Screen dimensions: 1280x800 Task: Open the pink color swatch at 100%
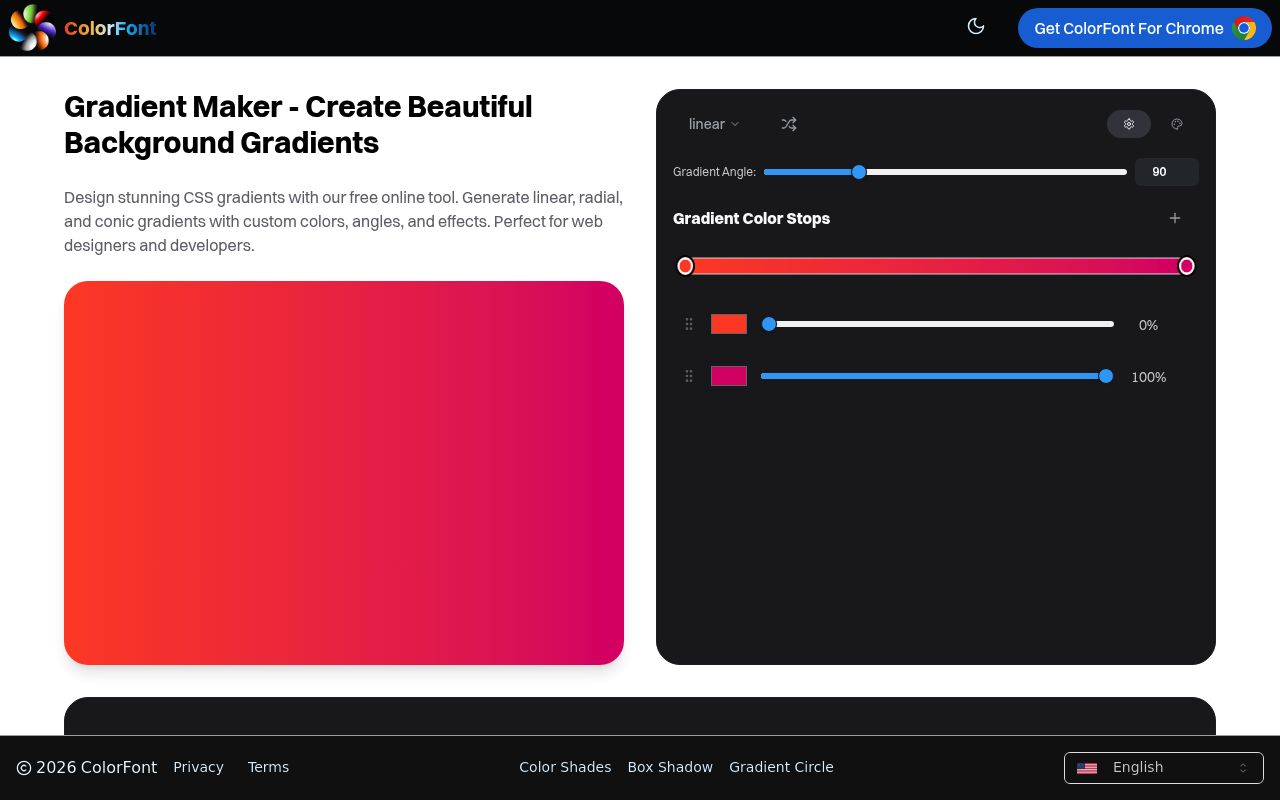coord(728,376)
